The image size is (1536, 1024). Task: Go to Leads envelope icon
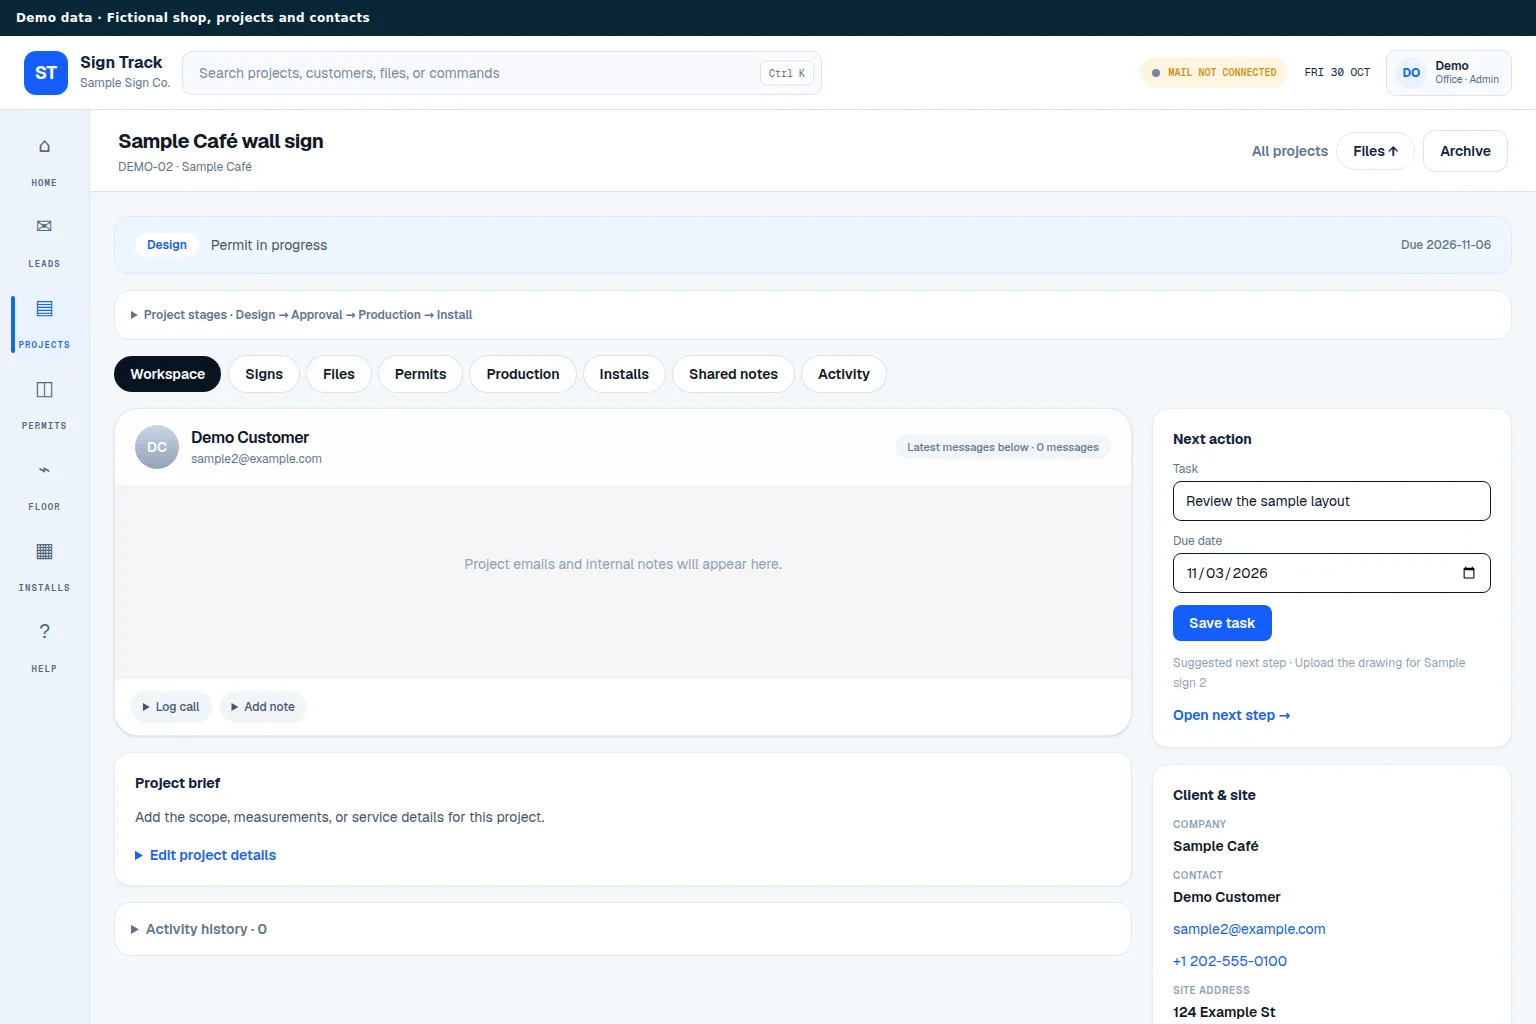44,227
